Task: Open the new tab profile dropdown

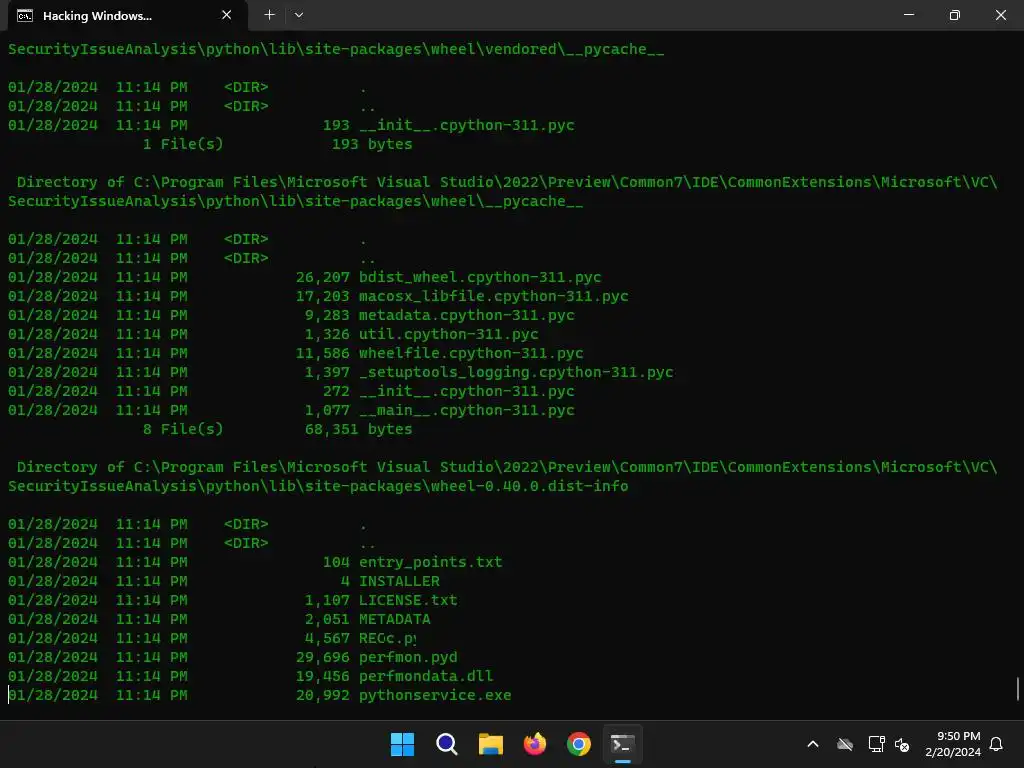Action: [x=299, y=15]
